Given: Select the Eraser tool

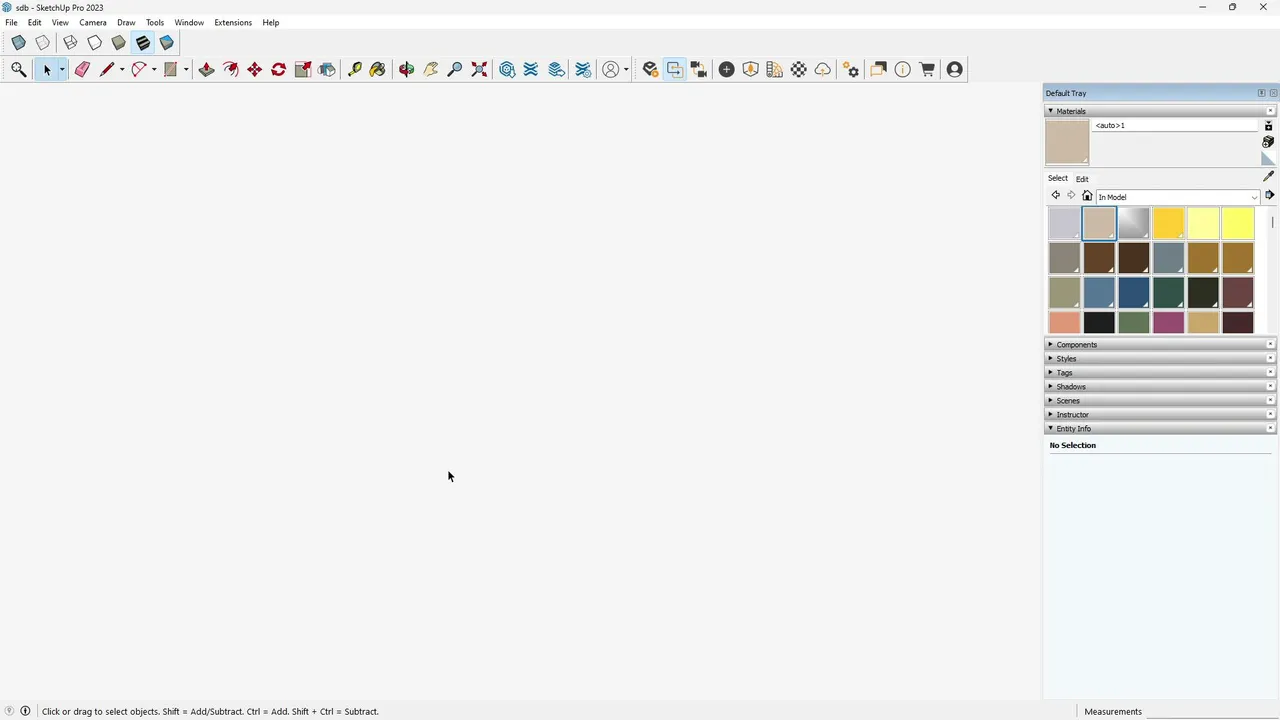Looking at the screenshot, I should (x=82, y=69).
